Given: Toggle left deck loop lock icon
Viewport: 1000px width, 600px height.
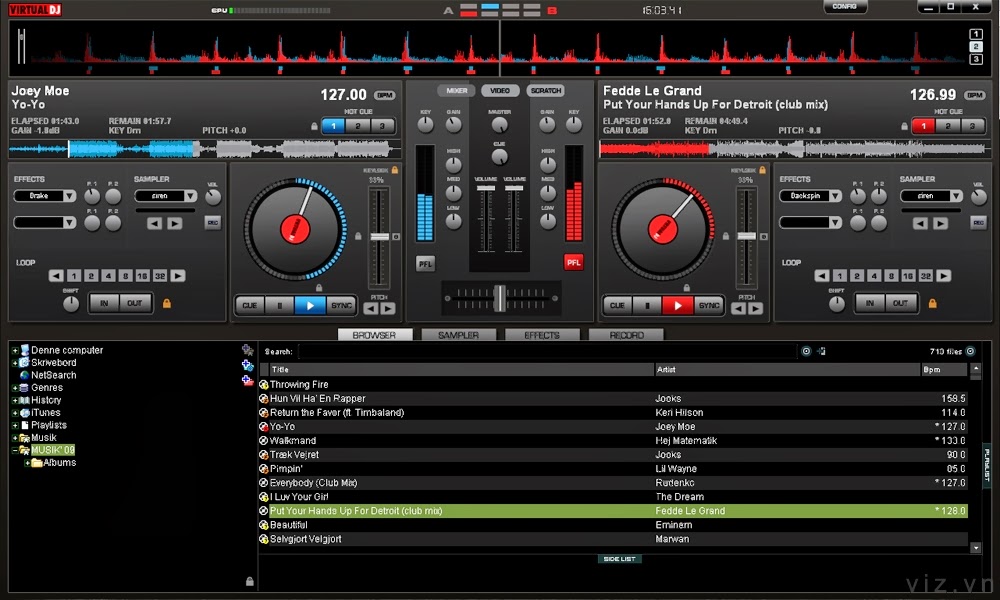Looking at the screenshot, I should [167, 304].
